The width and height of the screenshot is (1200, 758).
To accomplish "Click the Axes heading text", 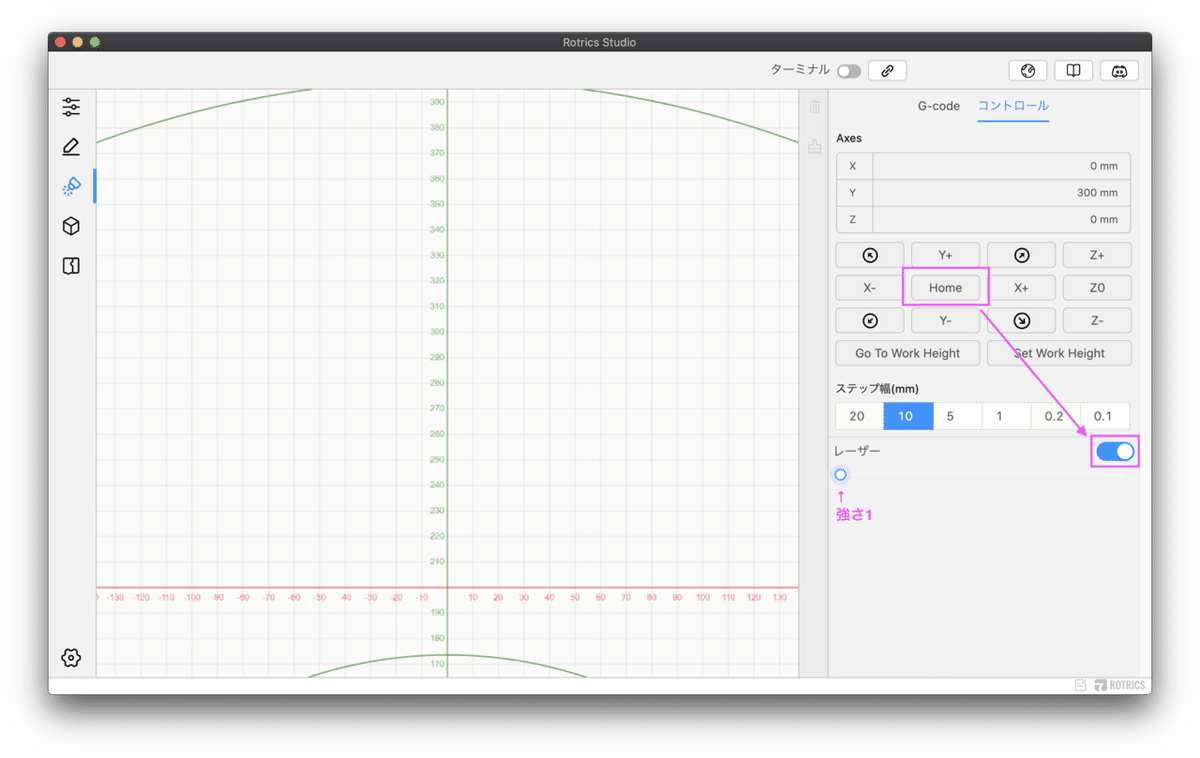I will (849, 138).
